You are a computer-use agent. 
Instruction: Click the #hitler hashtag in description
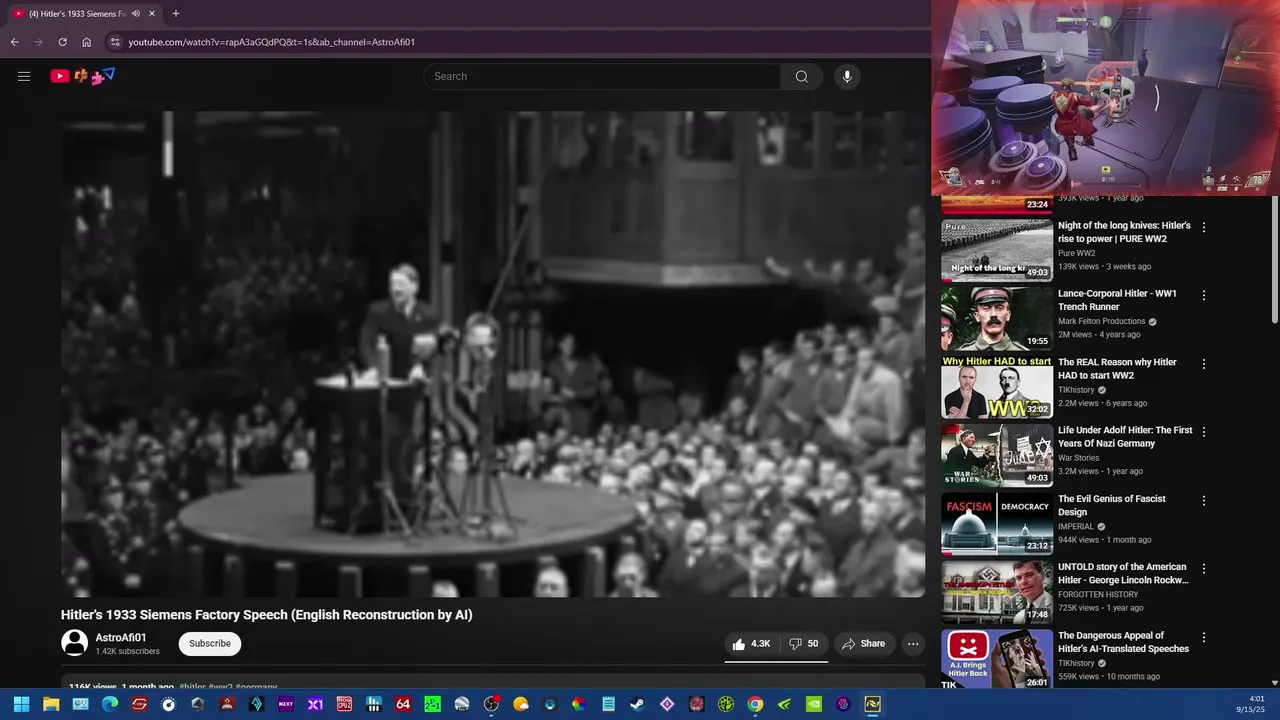(192, 688)
